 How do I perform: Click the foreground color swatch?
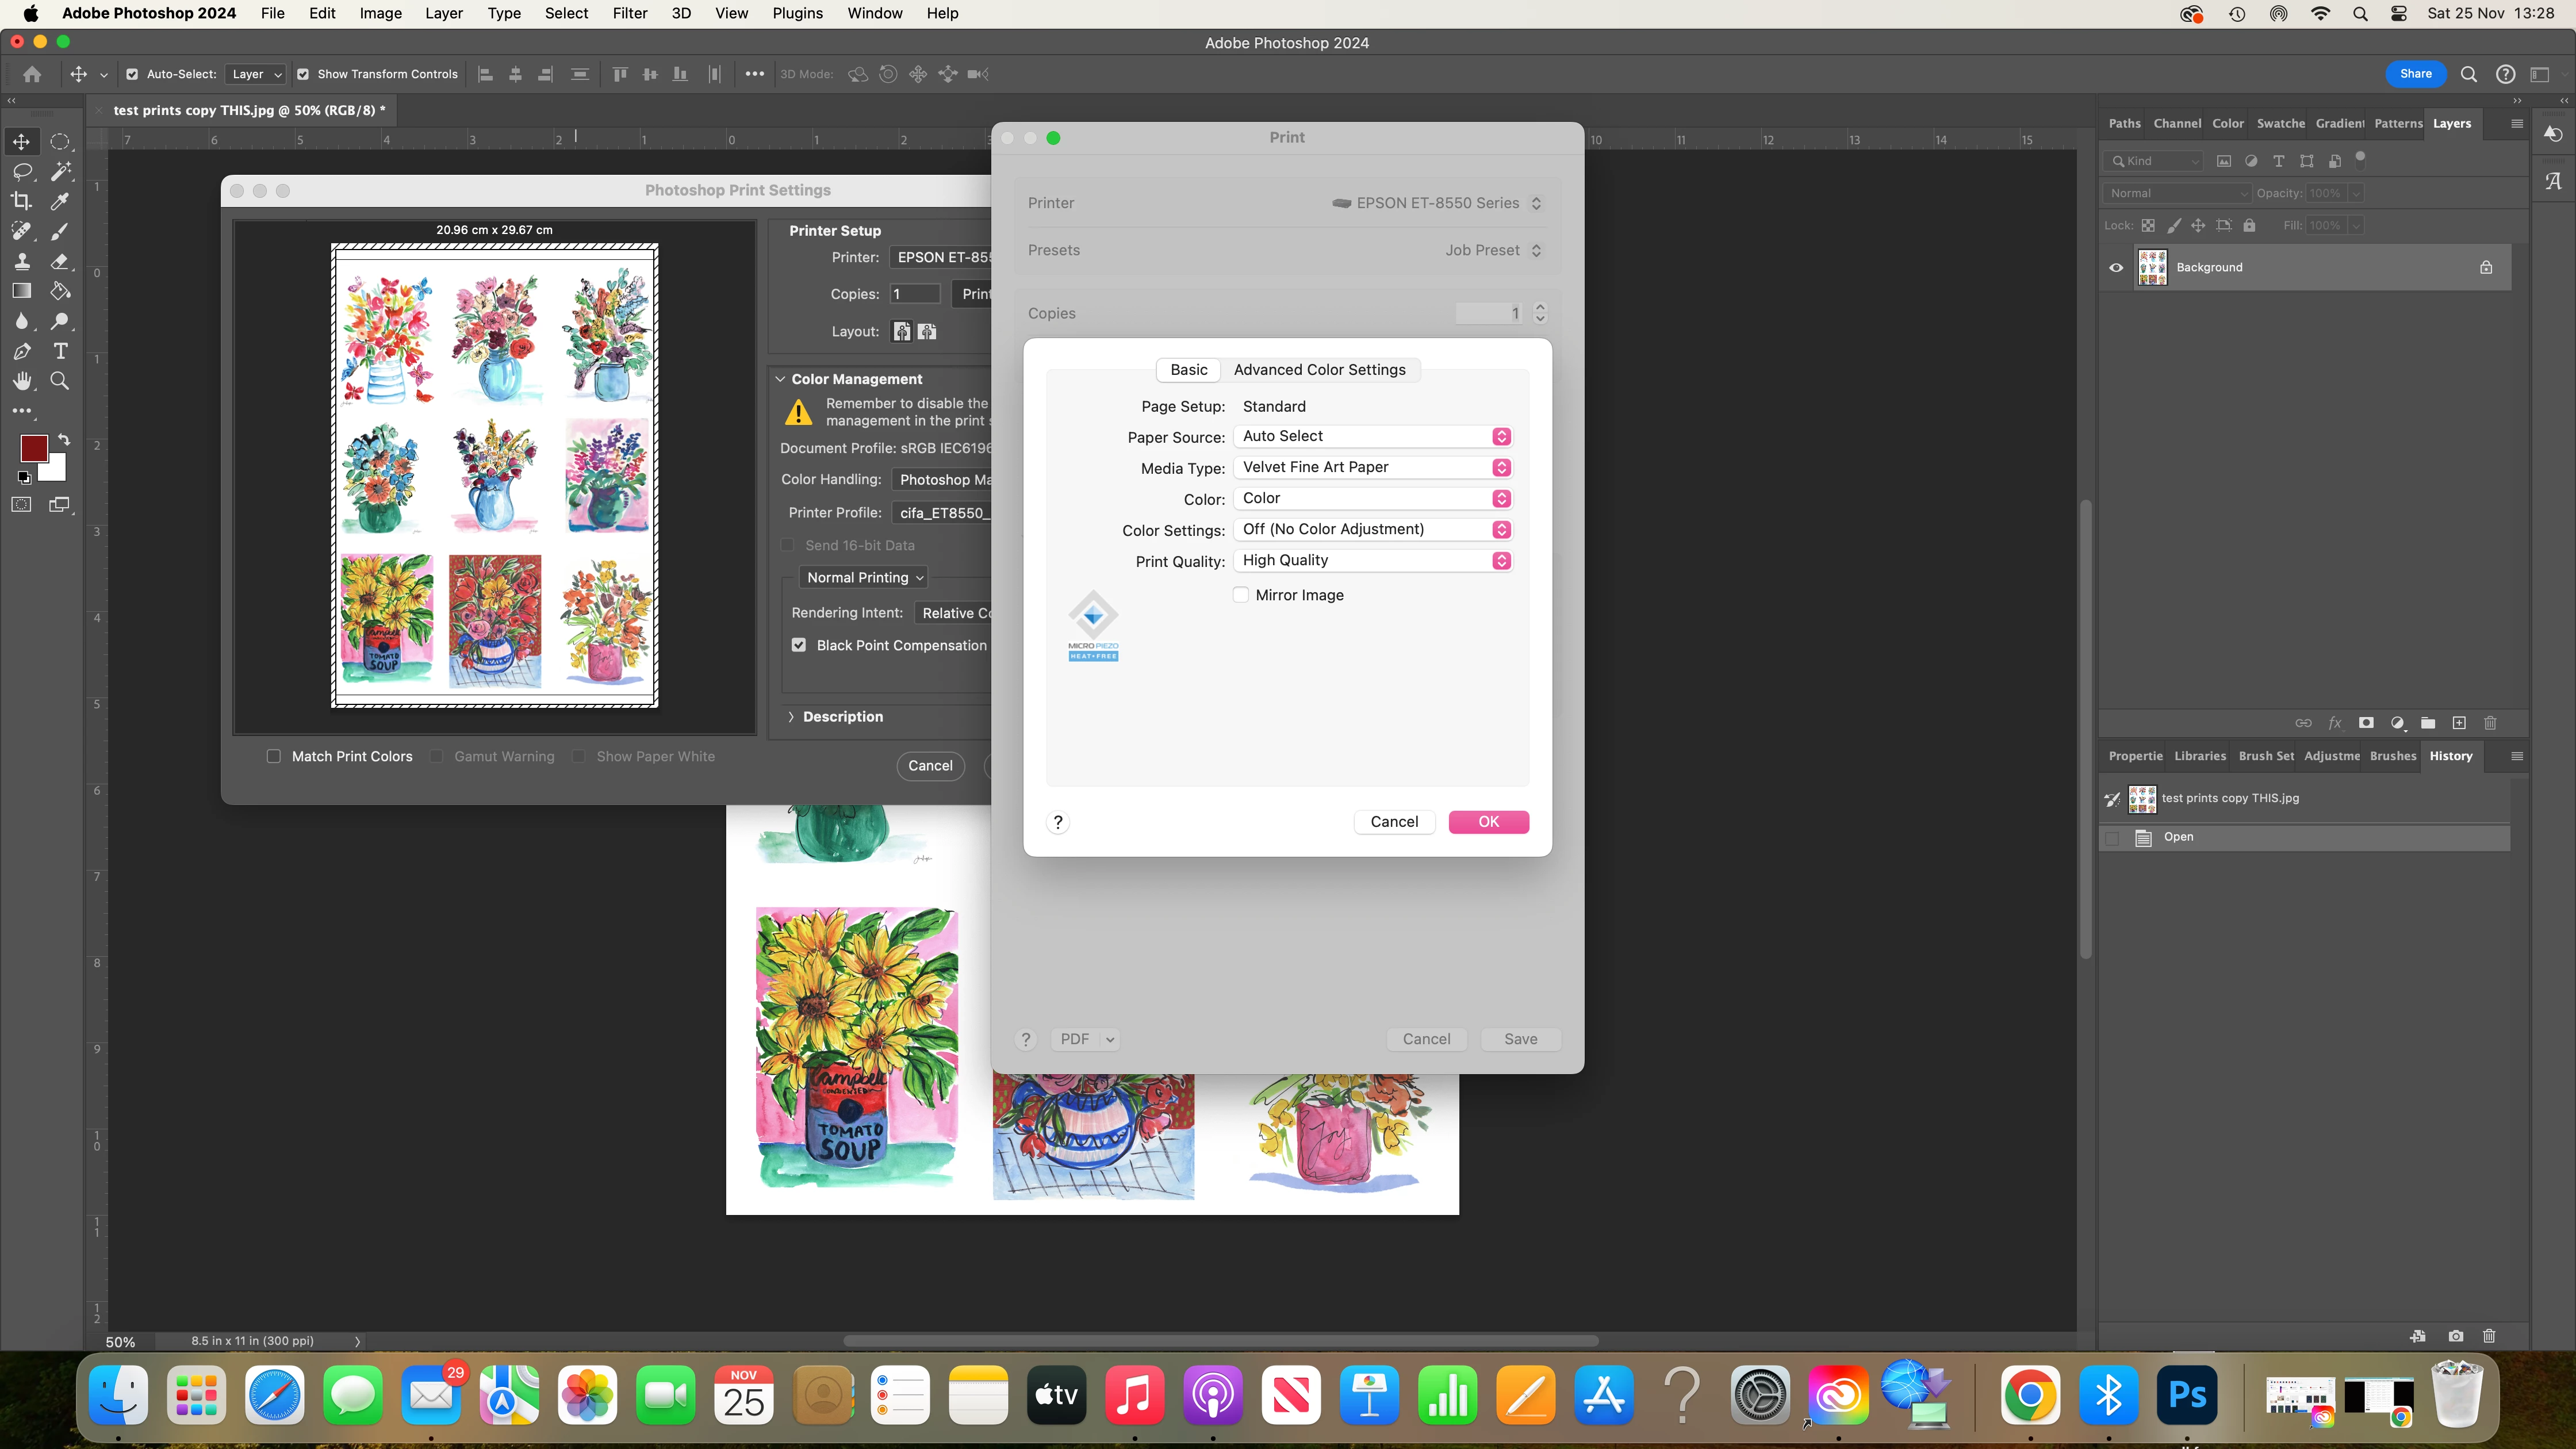33,448
